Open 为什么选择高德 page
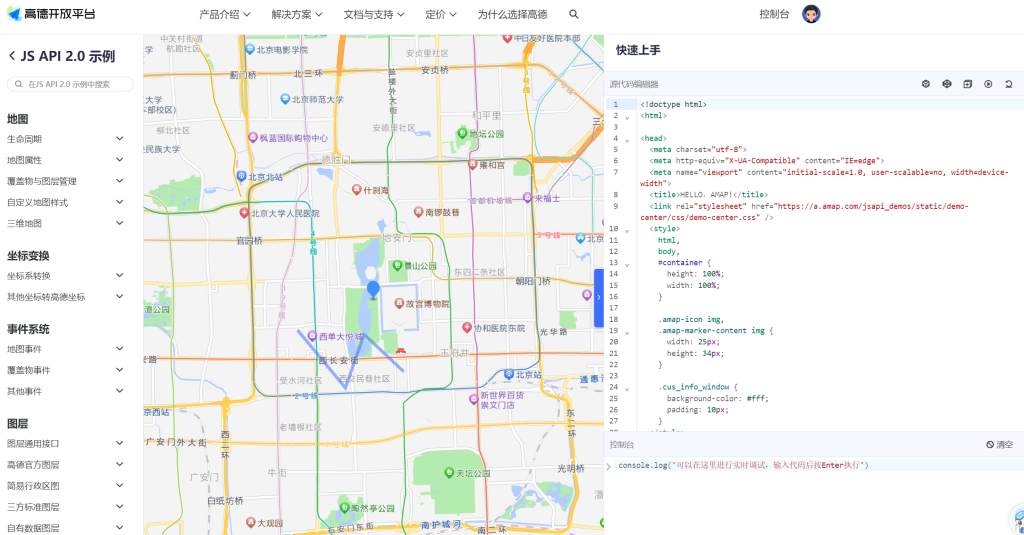 (x=512, y=14)
